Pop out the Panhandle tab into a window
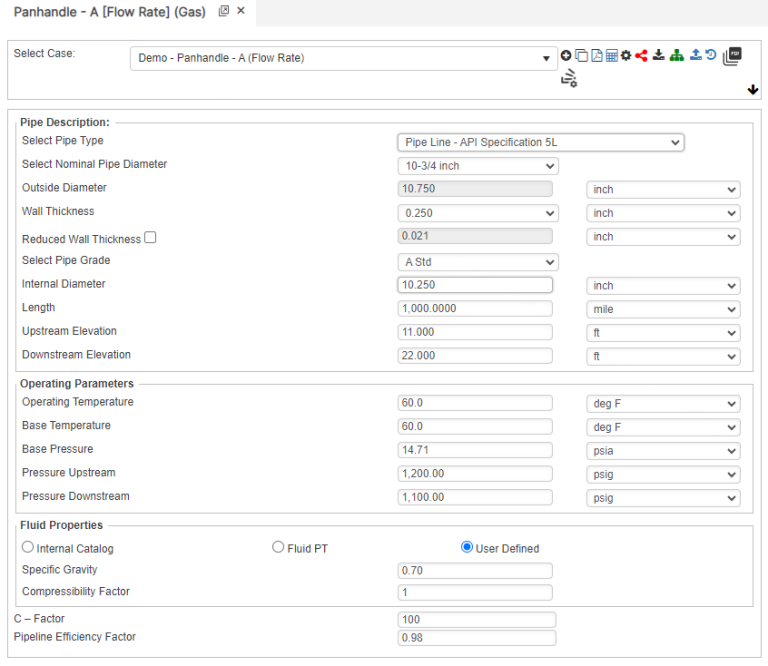This screenshot has height=666, width=768. (224, 11)
